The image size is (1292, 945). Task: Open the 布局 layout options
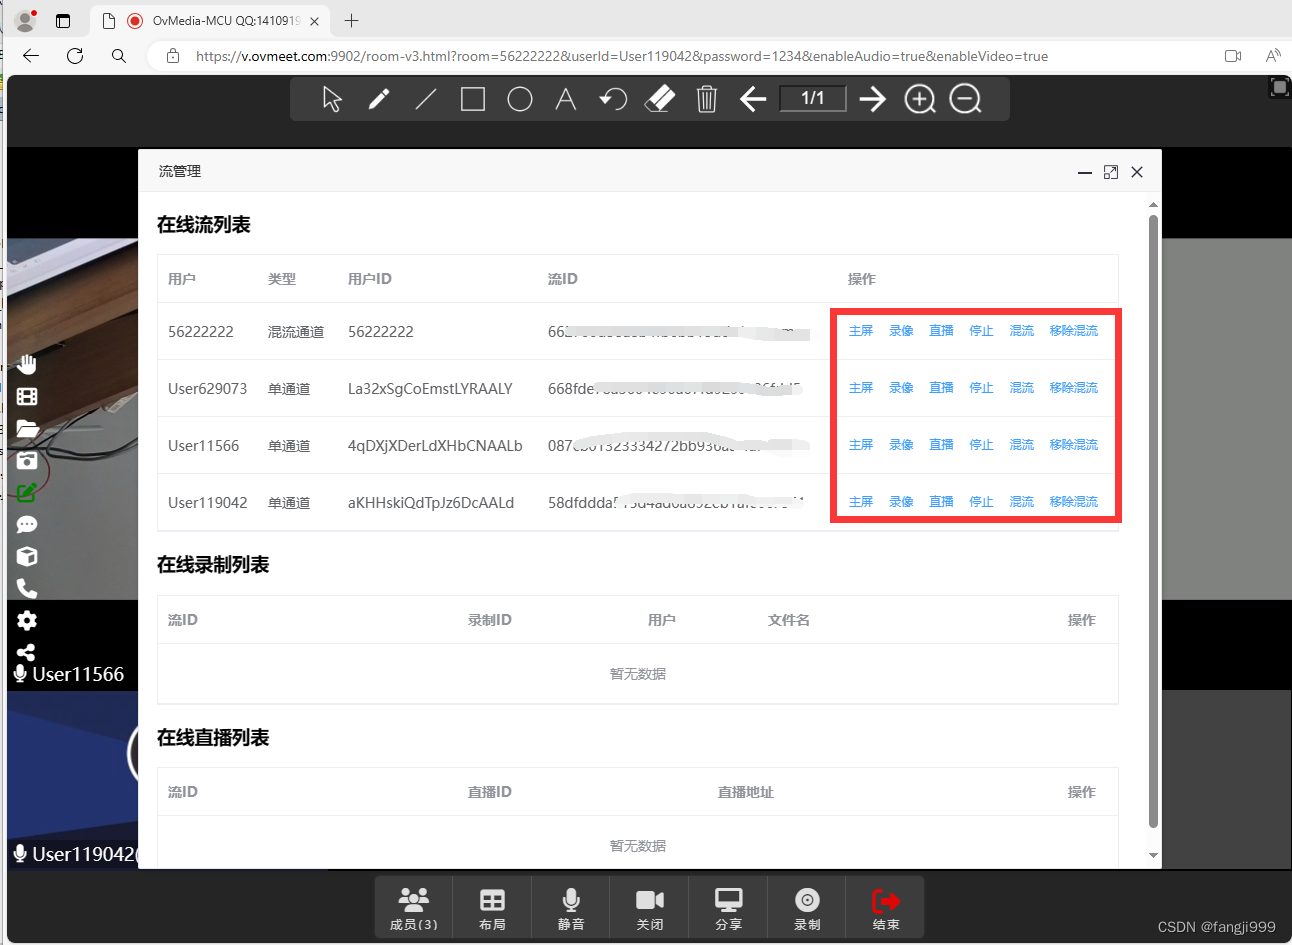click(492, 907)
